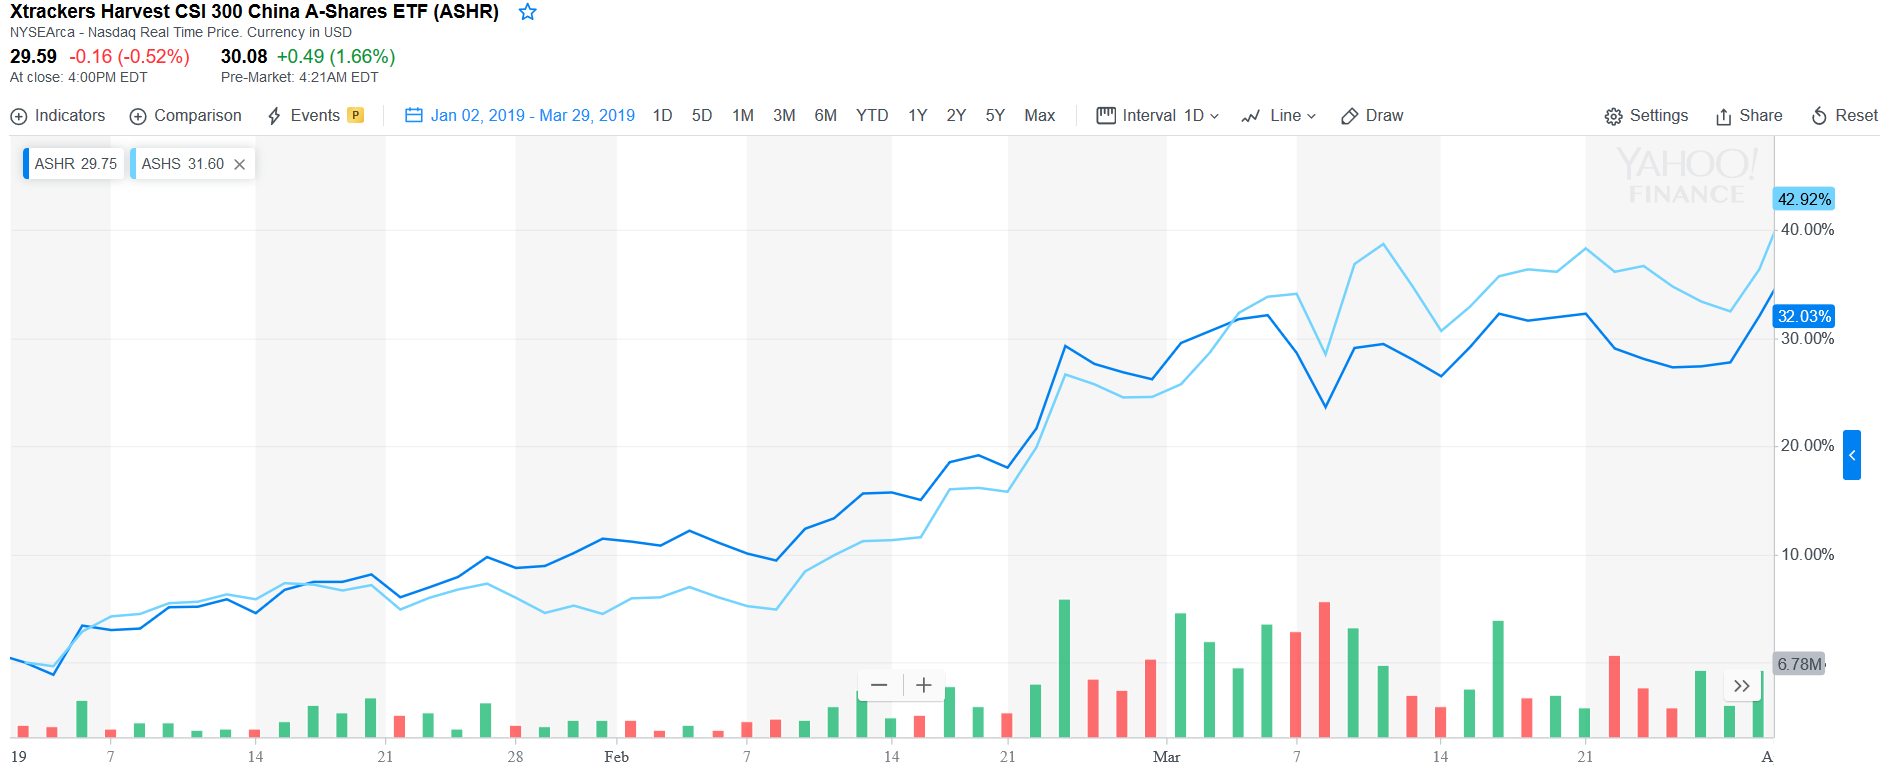The width and height of the screenshot is (1898, 770).
Task: Select the Max range
Action: [1040, 116]
